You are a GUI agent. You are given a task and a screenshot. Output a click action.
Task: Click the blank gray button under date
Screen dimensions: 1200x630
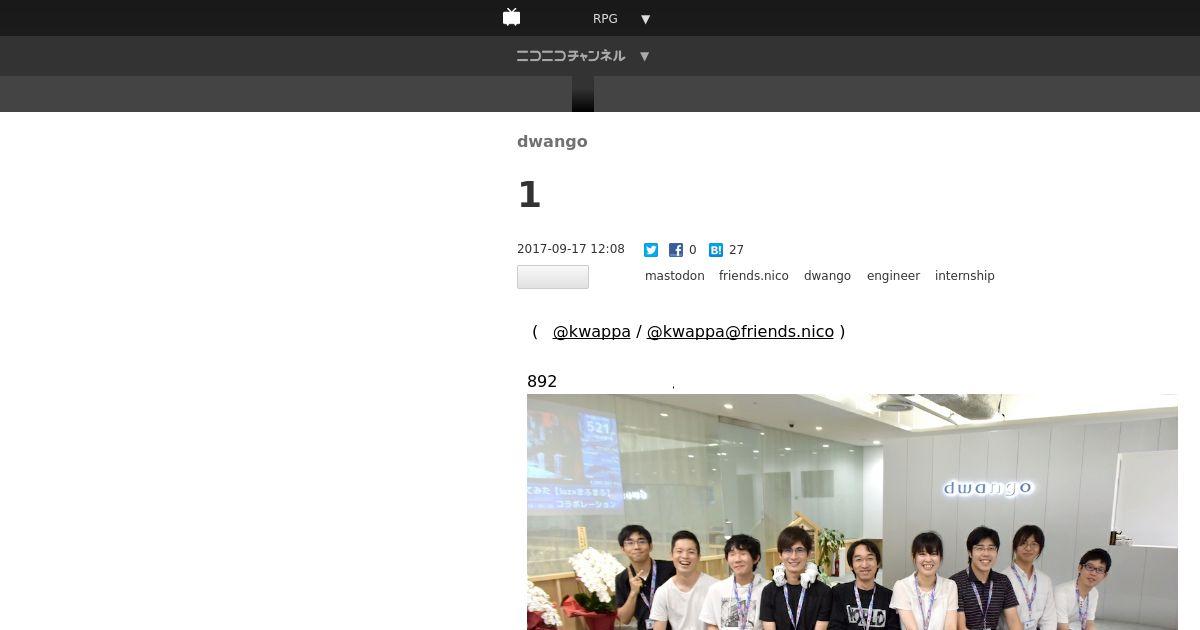pos(553,277)
